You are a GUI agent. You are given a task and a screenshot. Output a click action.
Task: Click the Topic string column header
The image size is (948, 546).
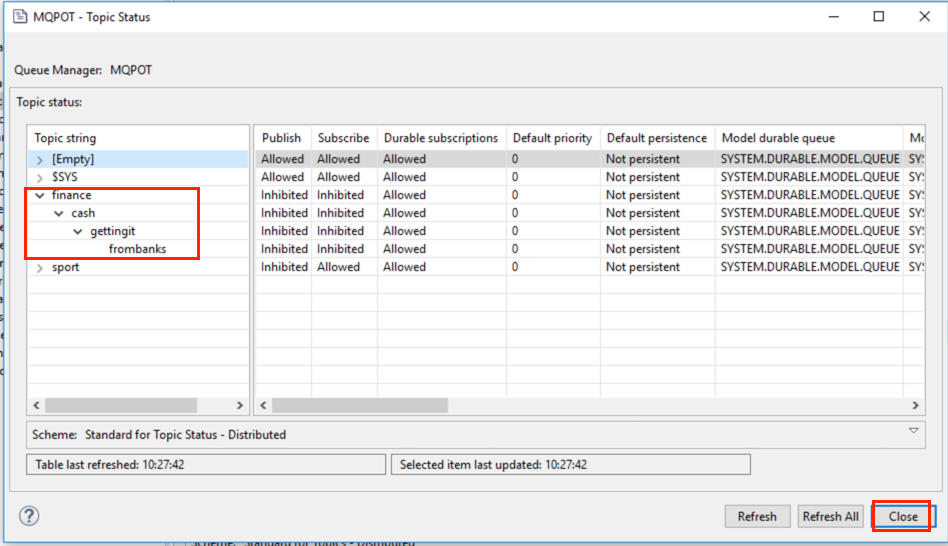pyautogui.click(x=138, y=138)
